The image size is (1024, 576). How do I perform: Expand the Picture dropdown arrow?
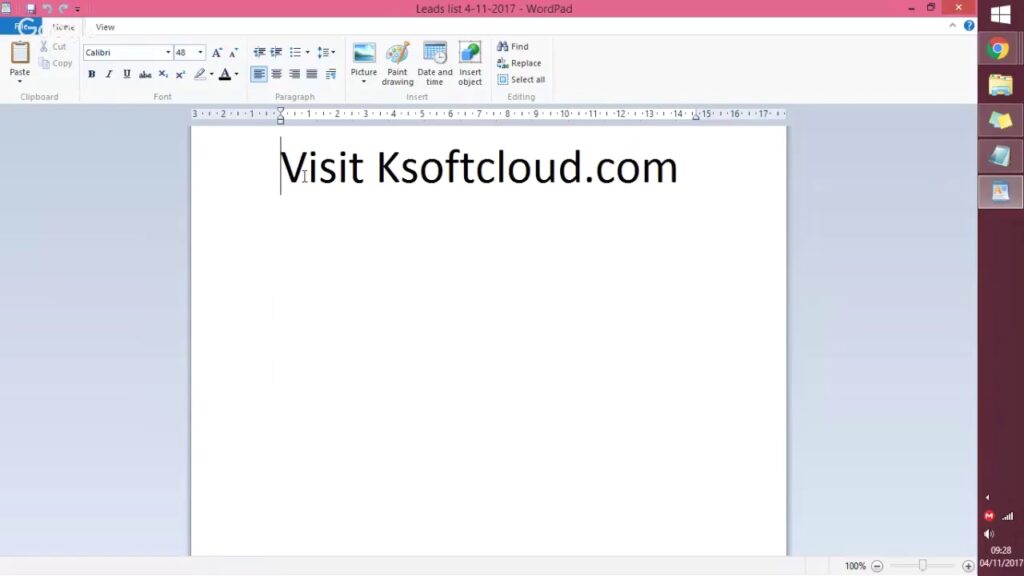tap(364, 82)
